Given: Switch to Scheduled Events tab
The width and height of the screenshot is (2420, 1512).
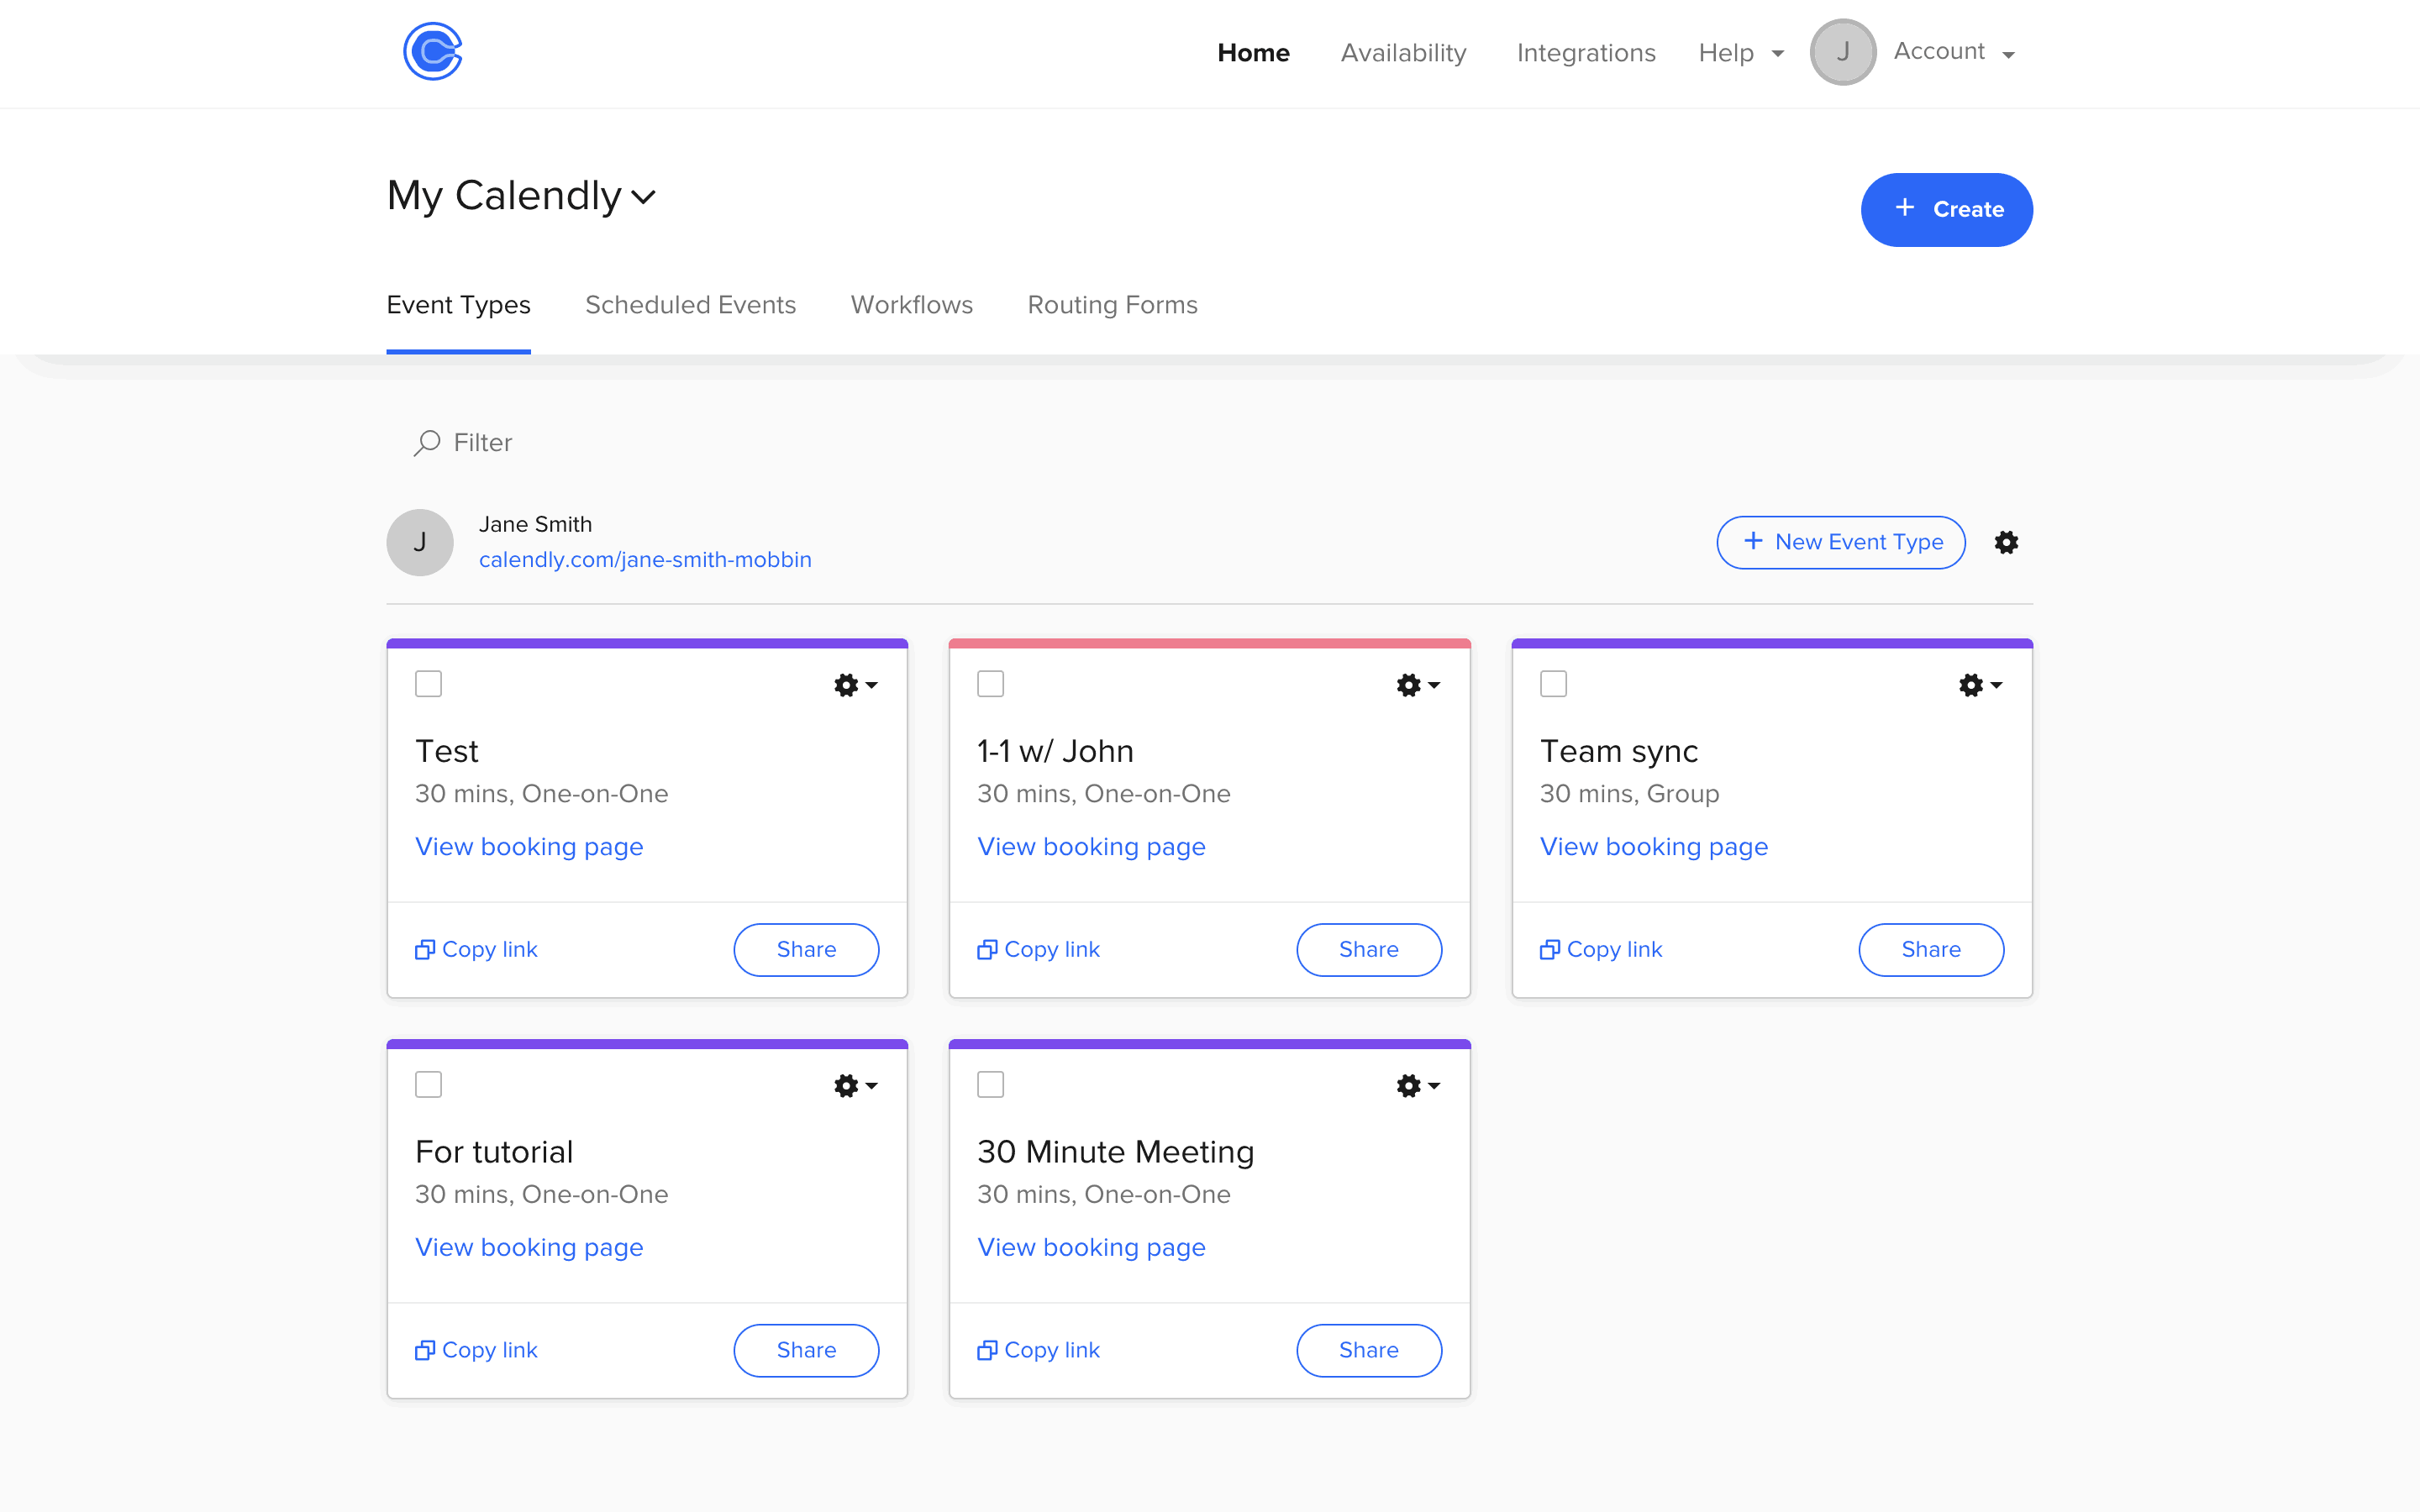Looking at the screenshot, I should [690, 305].
